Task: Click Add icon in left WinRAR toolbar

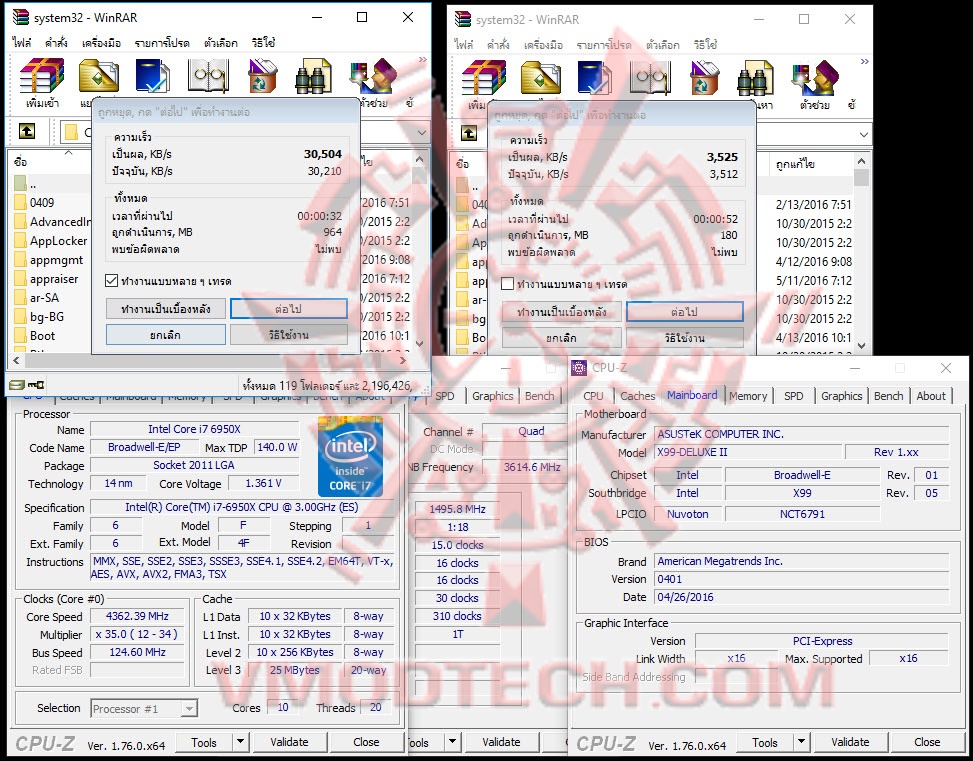Action: point(42,76)
